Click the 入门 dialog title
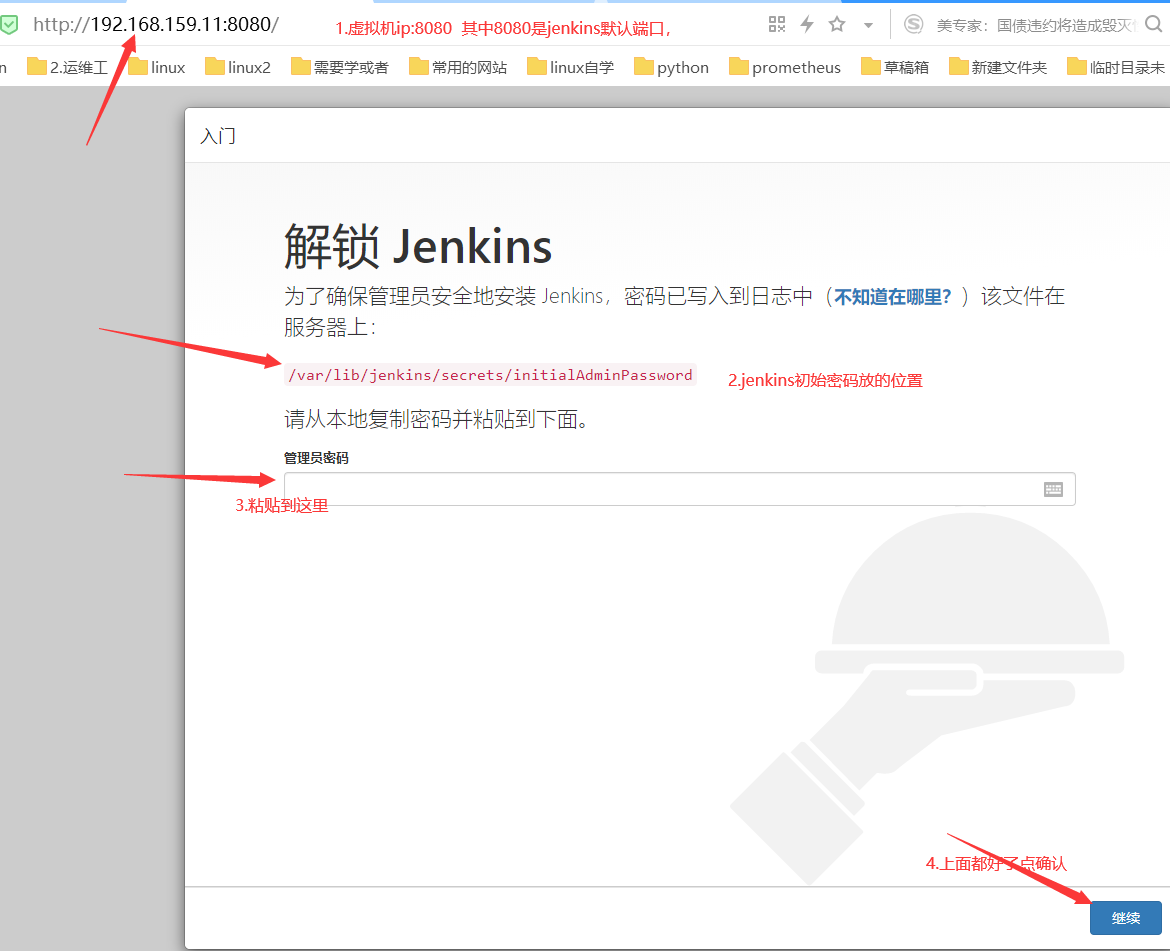Image resolution: width=1170 pixels, height=951 pixels. coord(218,136)
